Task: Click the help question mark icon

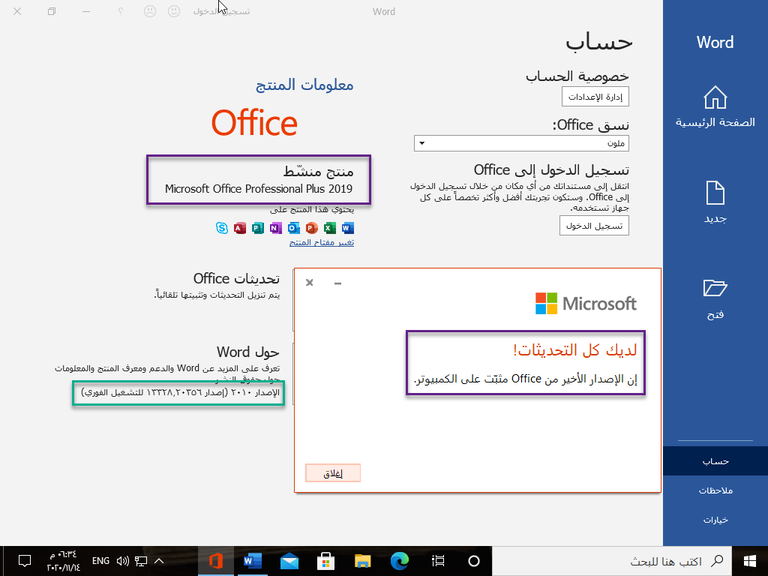Action: click(120, 11)
